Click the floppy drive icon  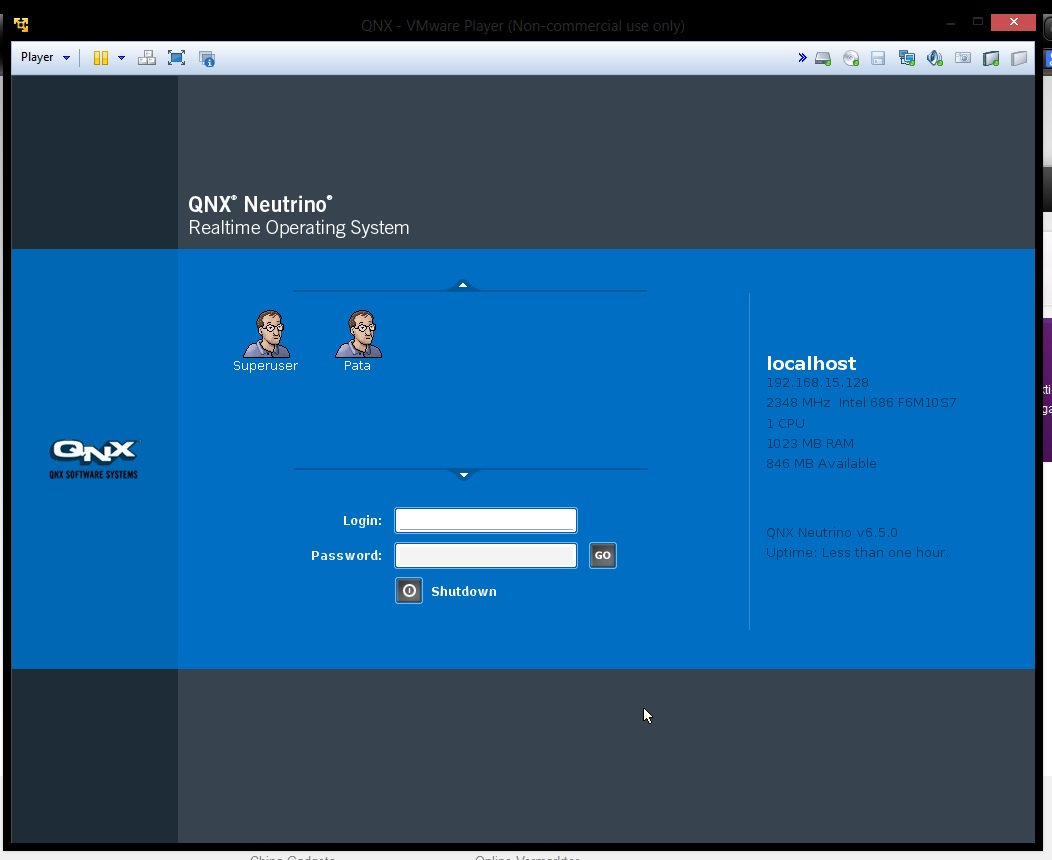point(878,59)
